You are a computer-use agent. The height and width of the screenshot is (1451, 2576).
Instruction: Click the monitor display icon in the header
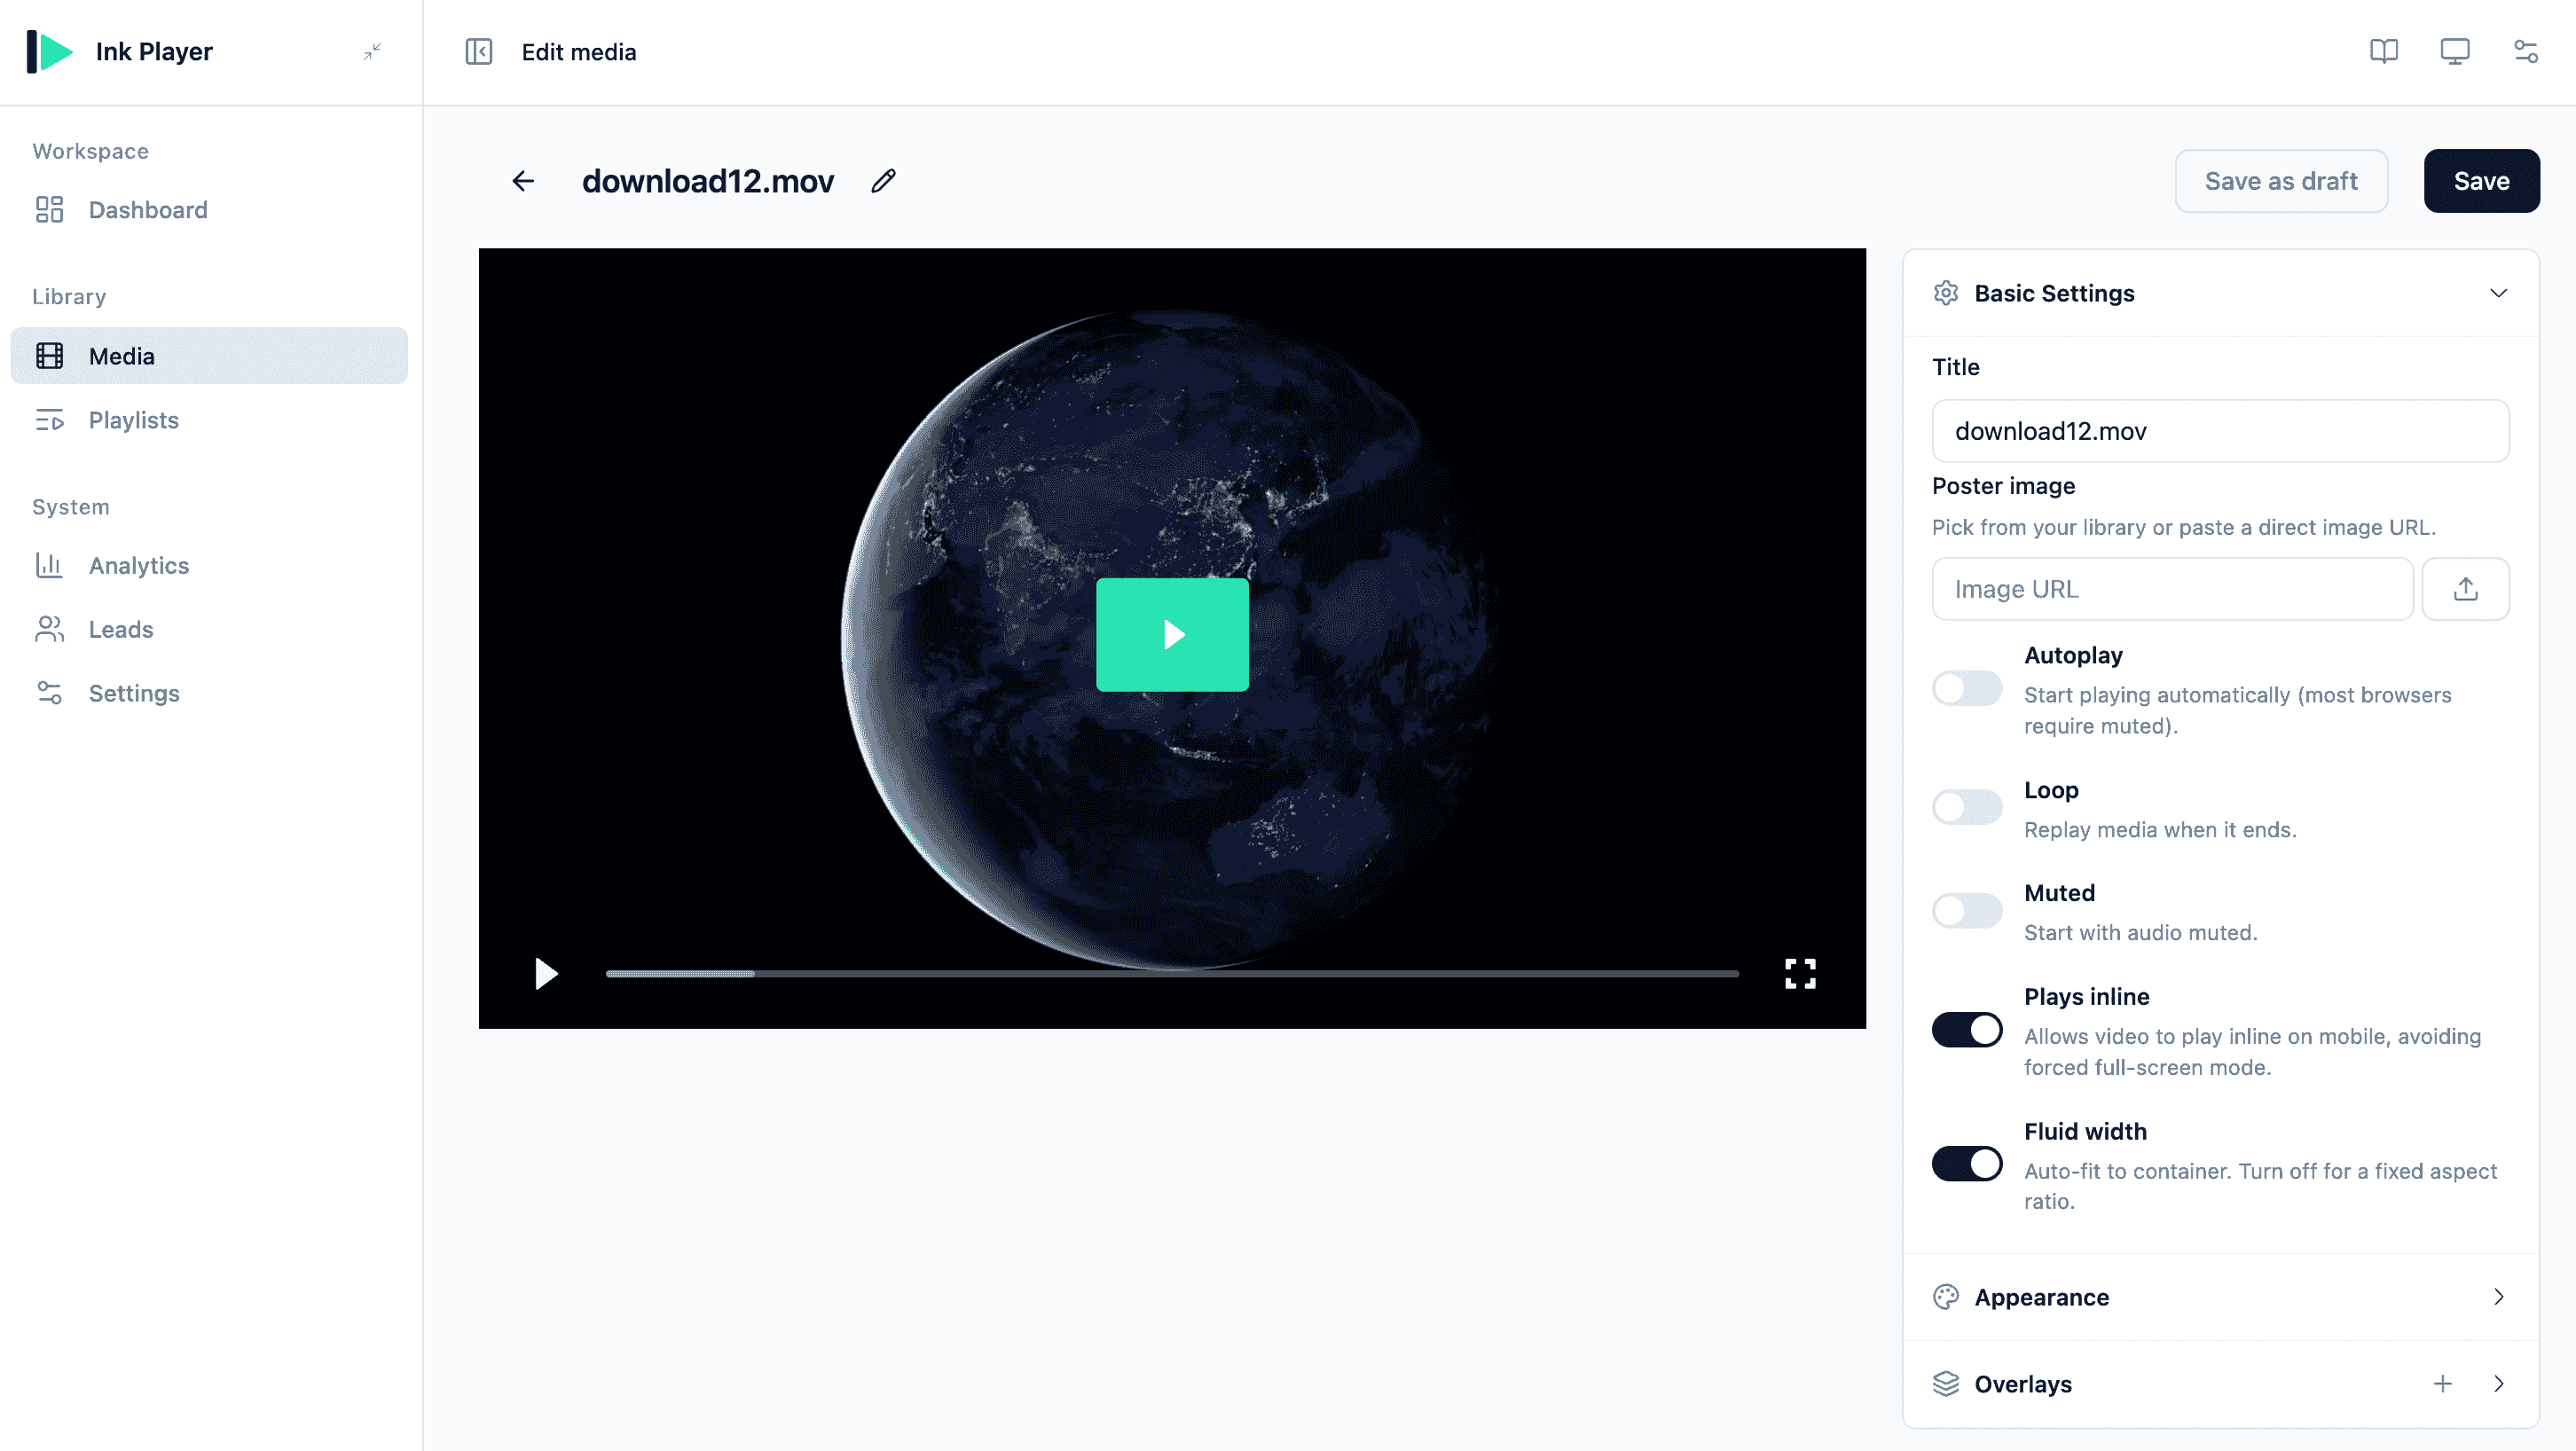point(2455,52)
